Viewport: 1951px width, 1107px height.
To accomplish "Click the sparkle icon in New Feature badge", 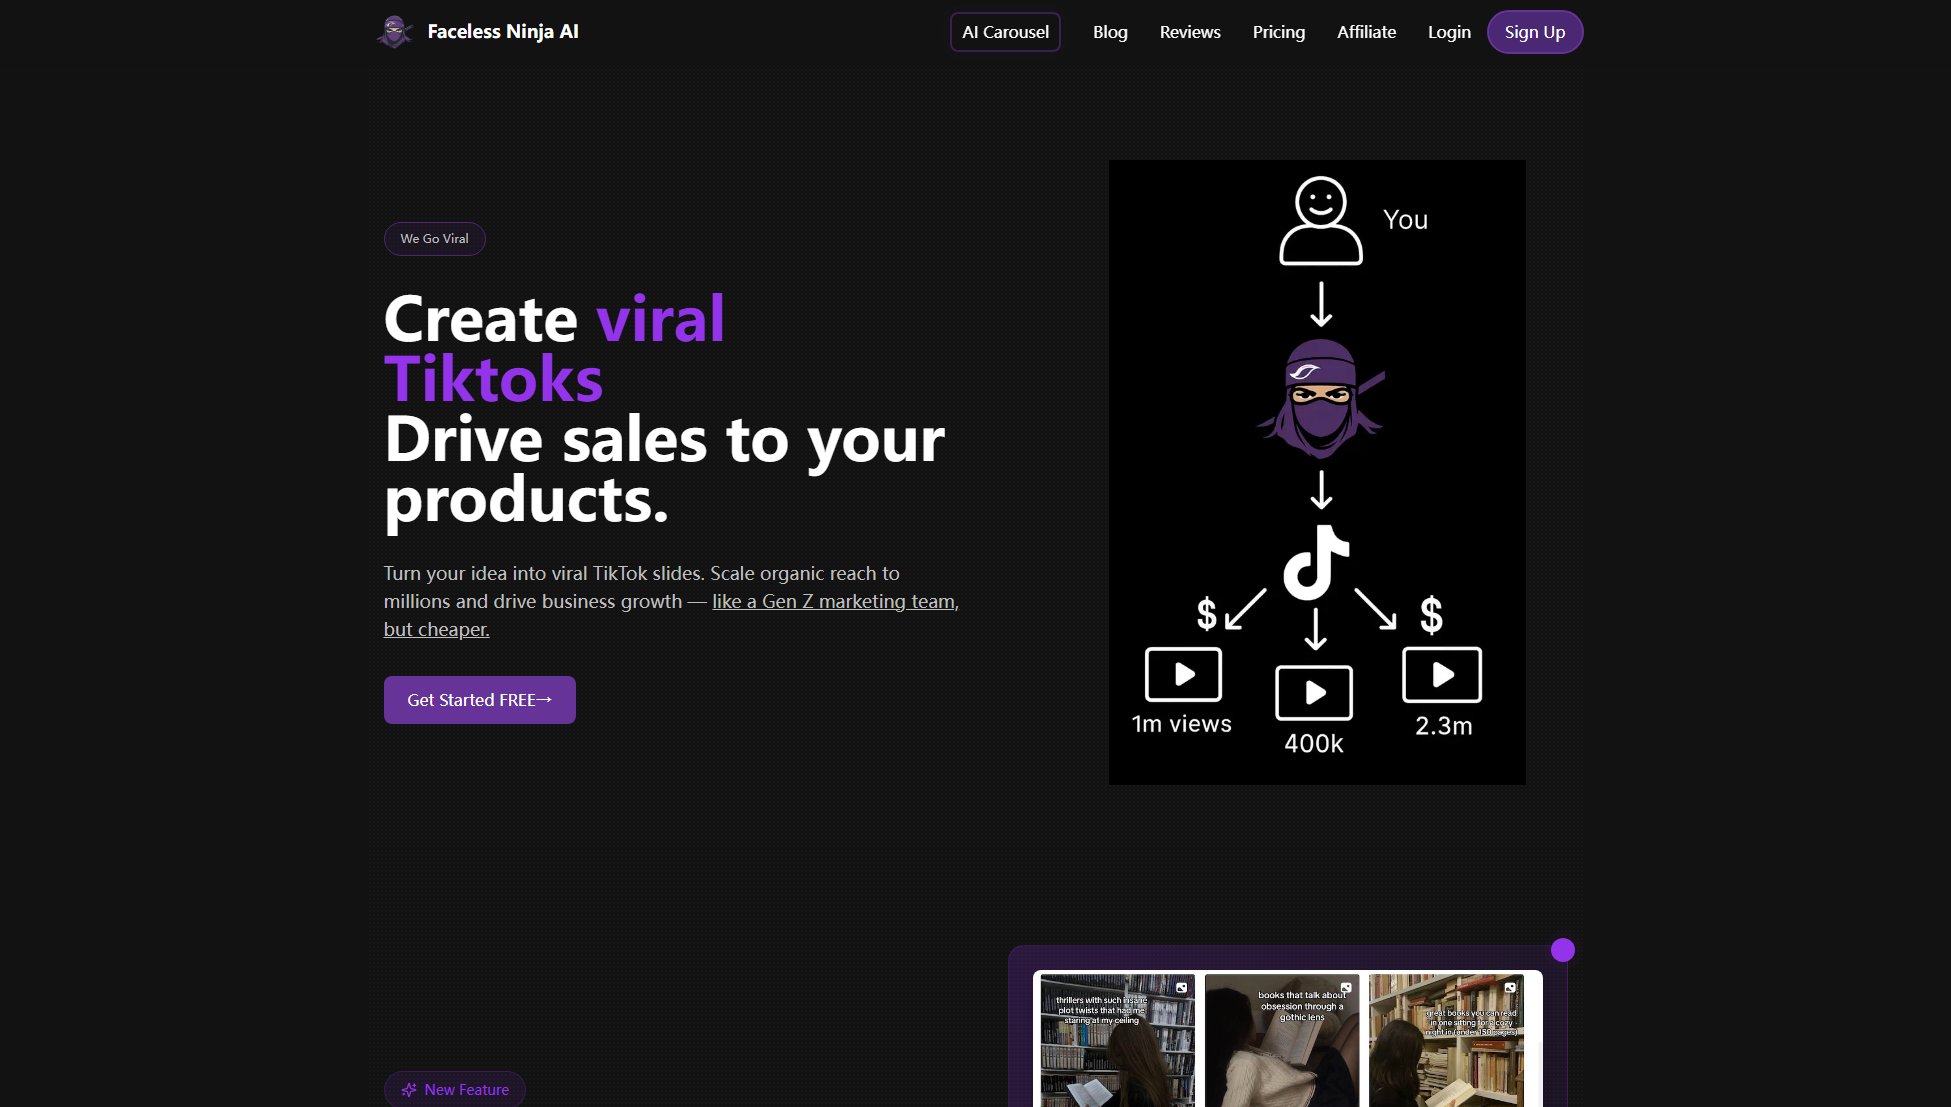I will (409, 1089).
